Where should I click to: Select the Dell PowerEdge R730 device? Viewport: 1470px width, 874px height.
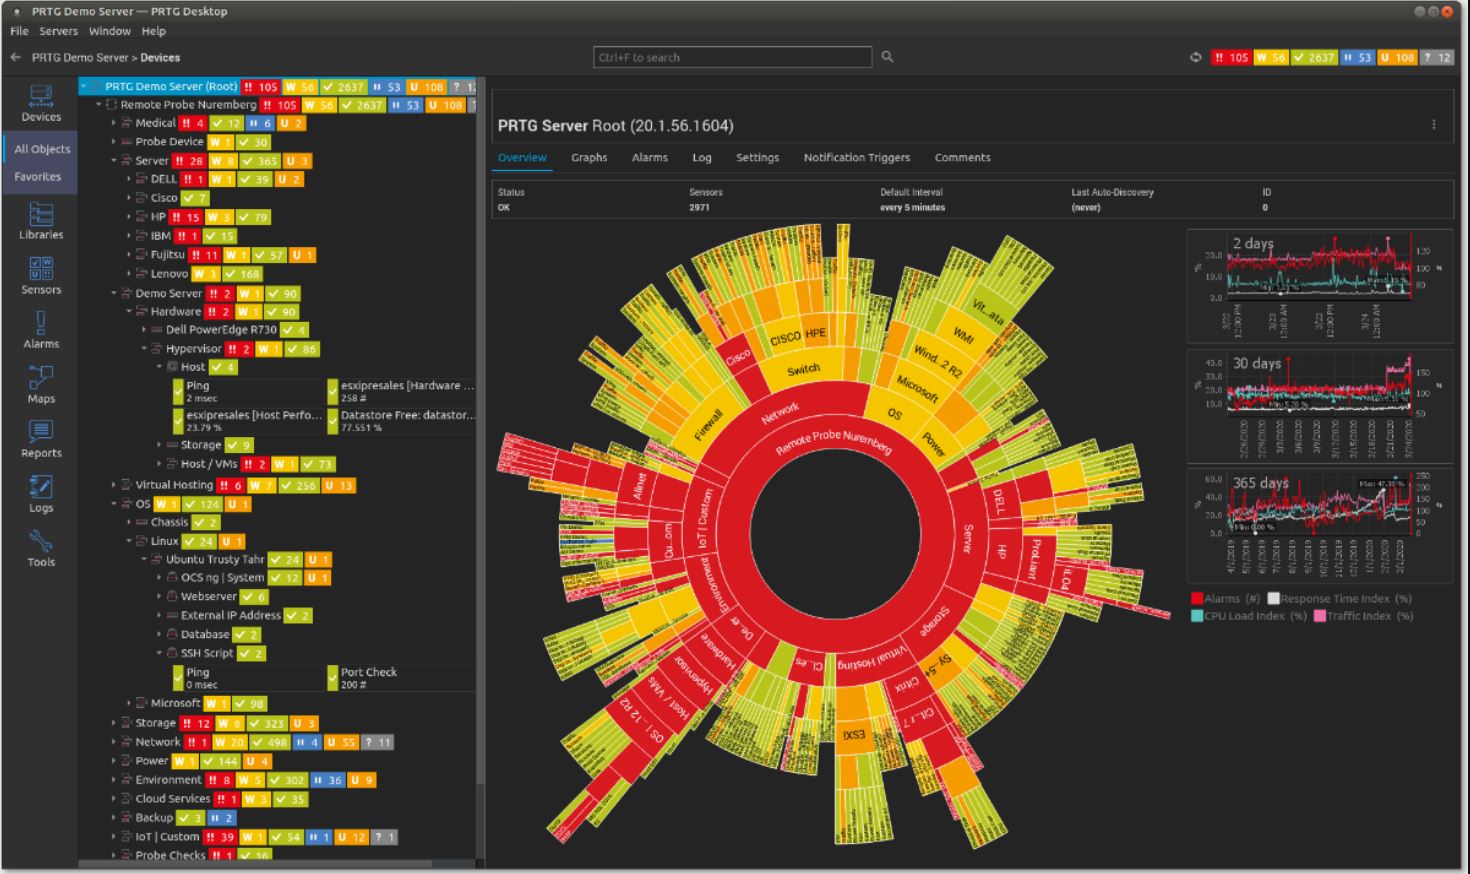coord(221,329)
